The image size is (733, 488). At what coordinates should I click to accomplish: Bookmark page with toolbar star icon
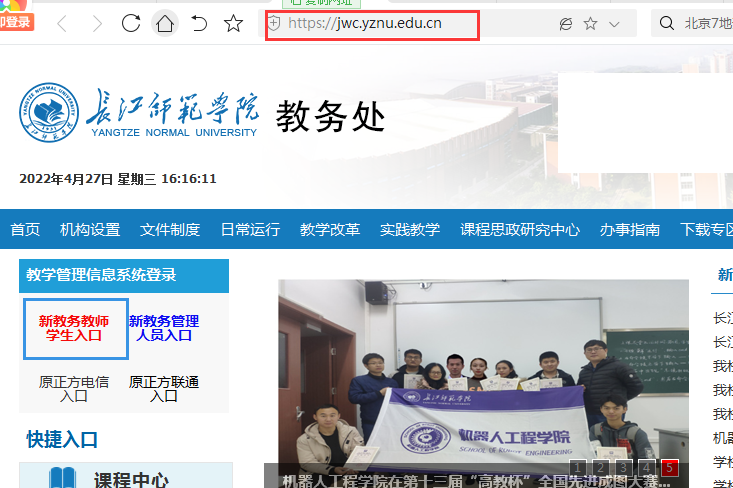[x=233, y=23]
